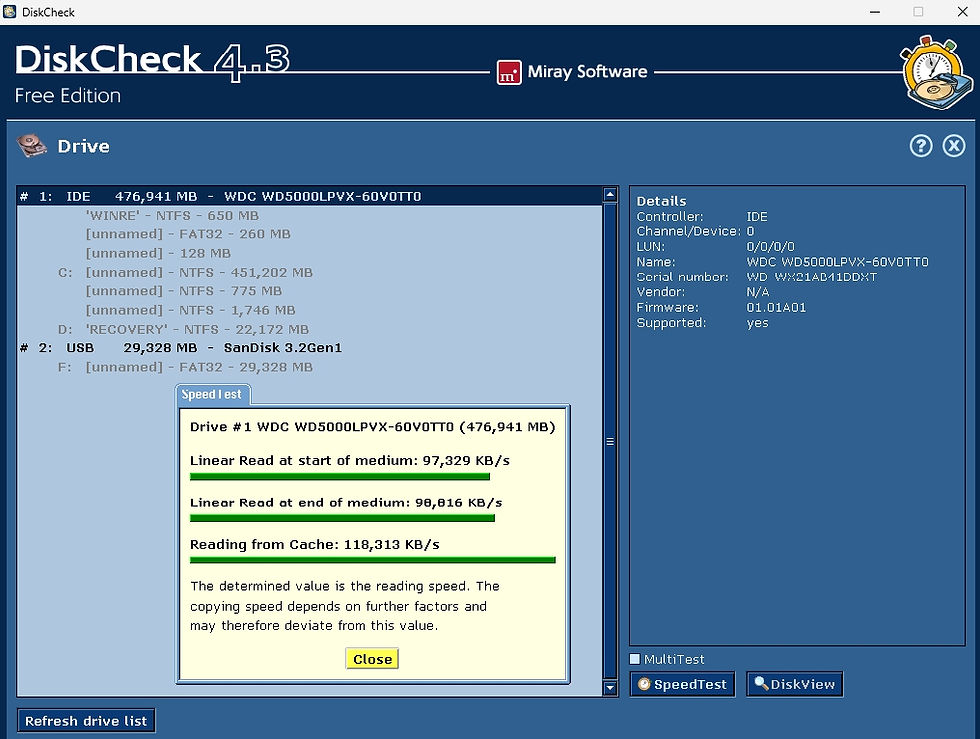Click the Linear Read at end progress bar
The width and height of the screenshot is (980, 739).
coord(342,518)
